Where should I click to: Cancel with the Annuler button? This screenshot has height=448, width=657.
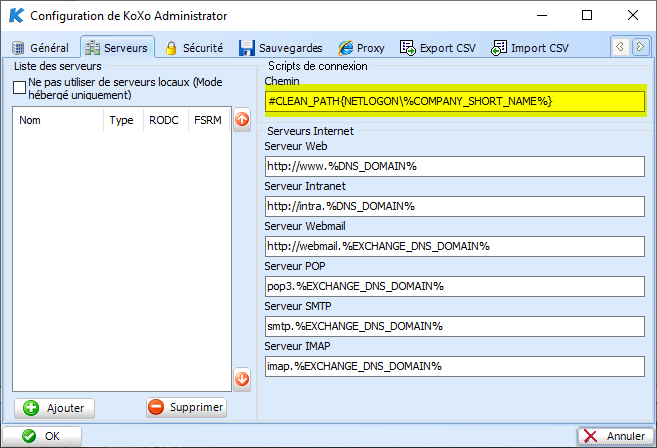tap(615, 436)
